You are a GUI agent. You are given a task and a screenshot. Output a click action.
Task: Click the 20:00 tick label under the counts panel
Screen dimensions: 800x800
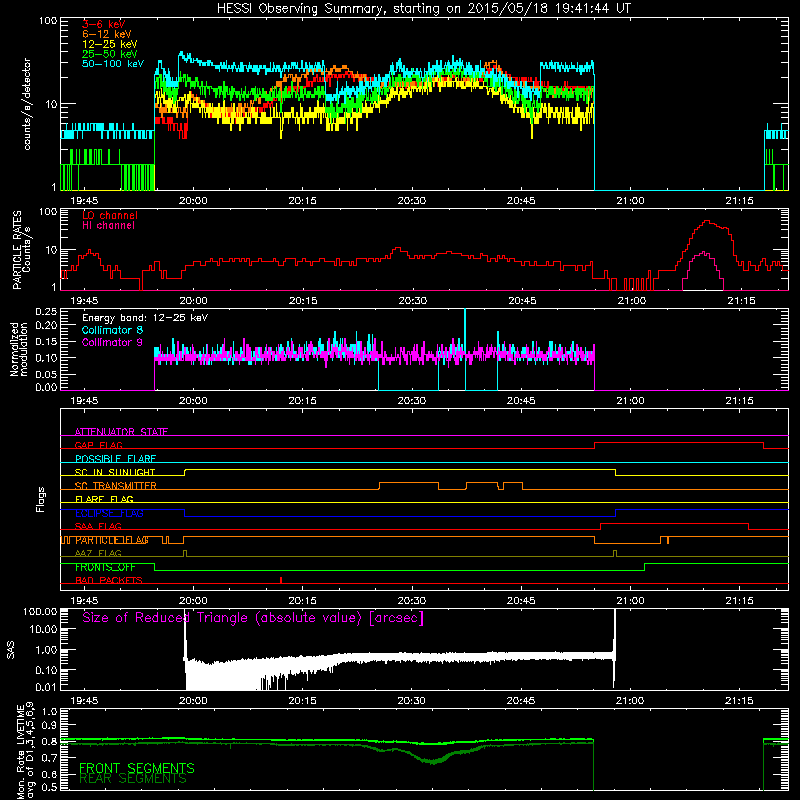[x=193, y=201]
